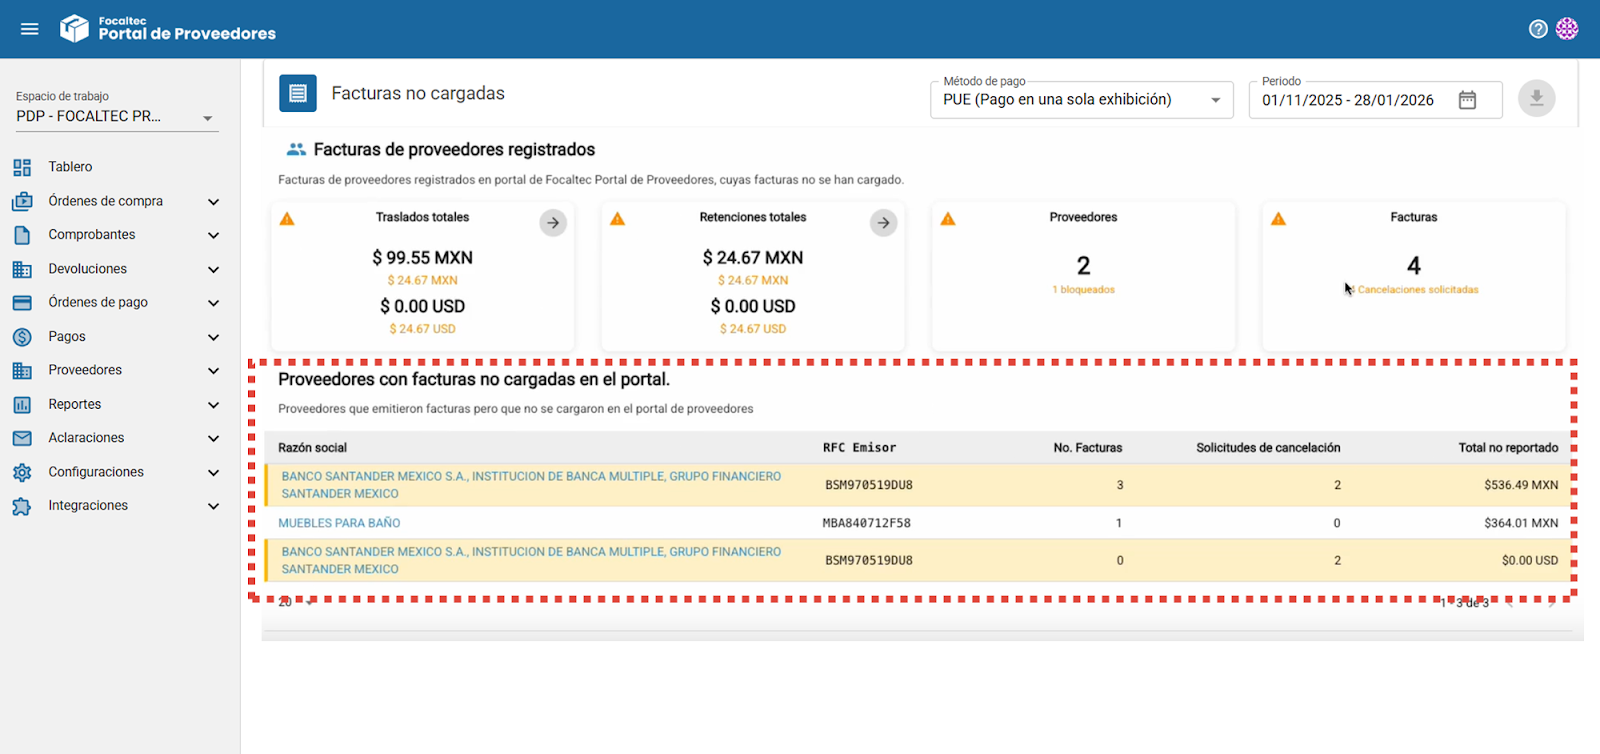Expand Proveedores menu chevron
Viewport: 1600px width, 754px height.
pyautogui.click(x=213, y=371)
